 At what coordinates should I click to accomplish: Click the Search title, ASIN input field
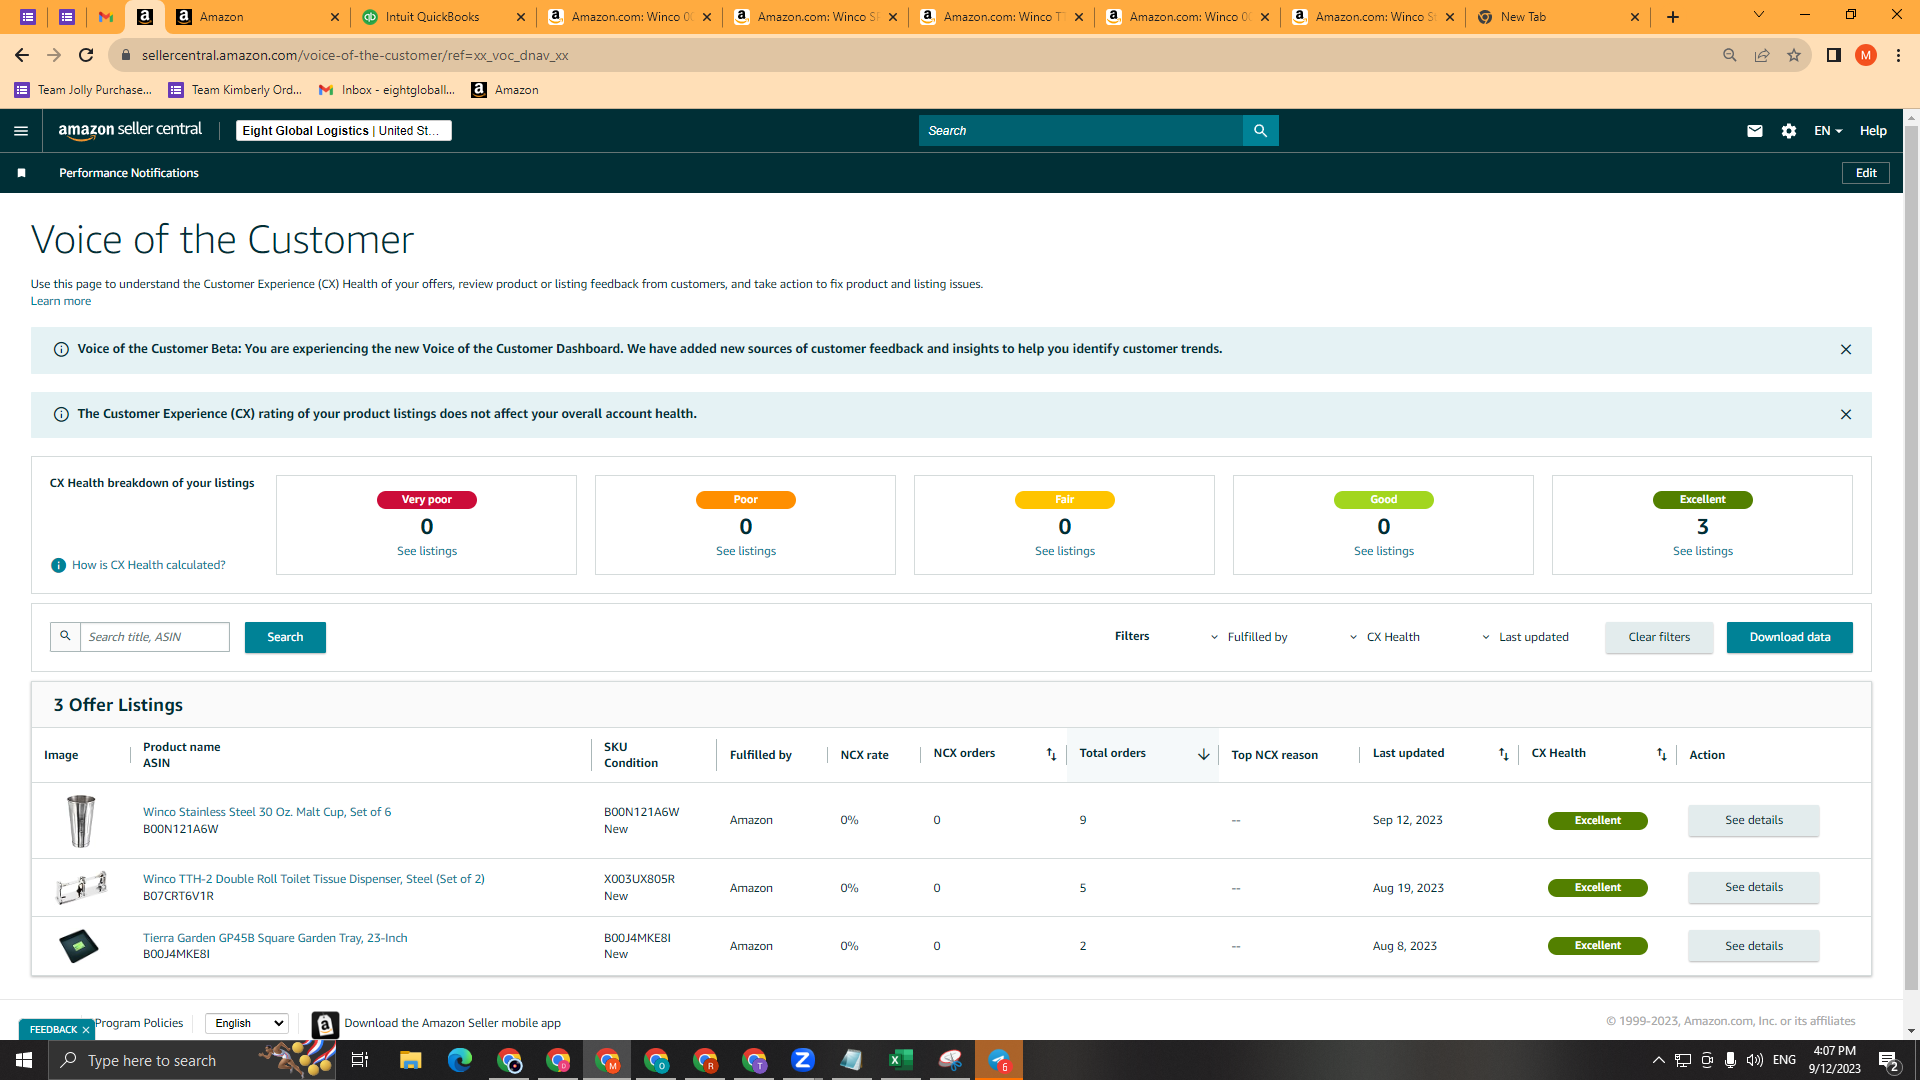155,638
